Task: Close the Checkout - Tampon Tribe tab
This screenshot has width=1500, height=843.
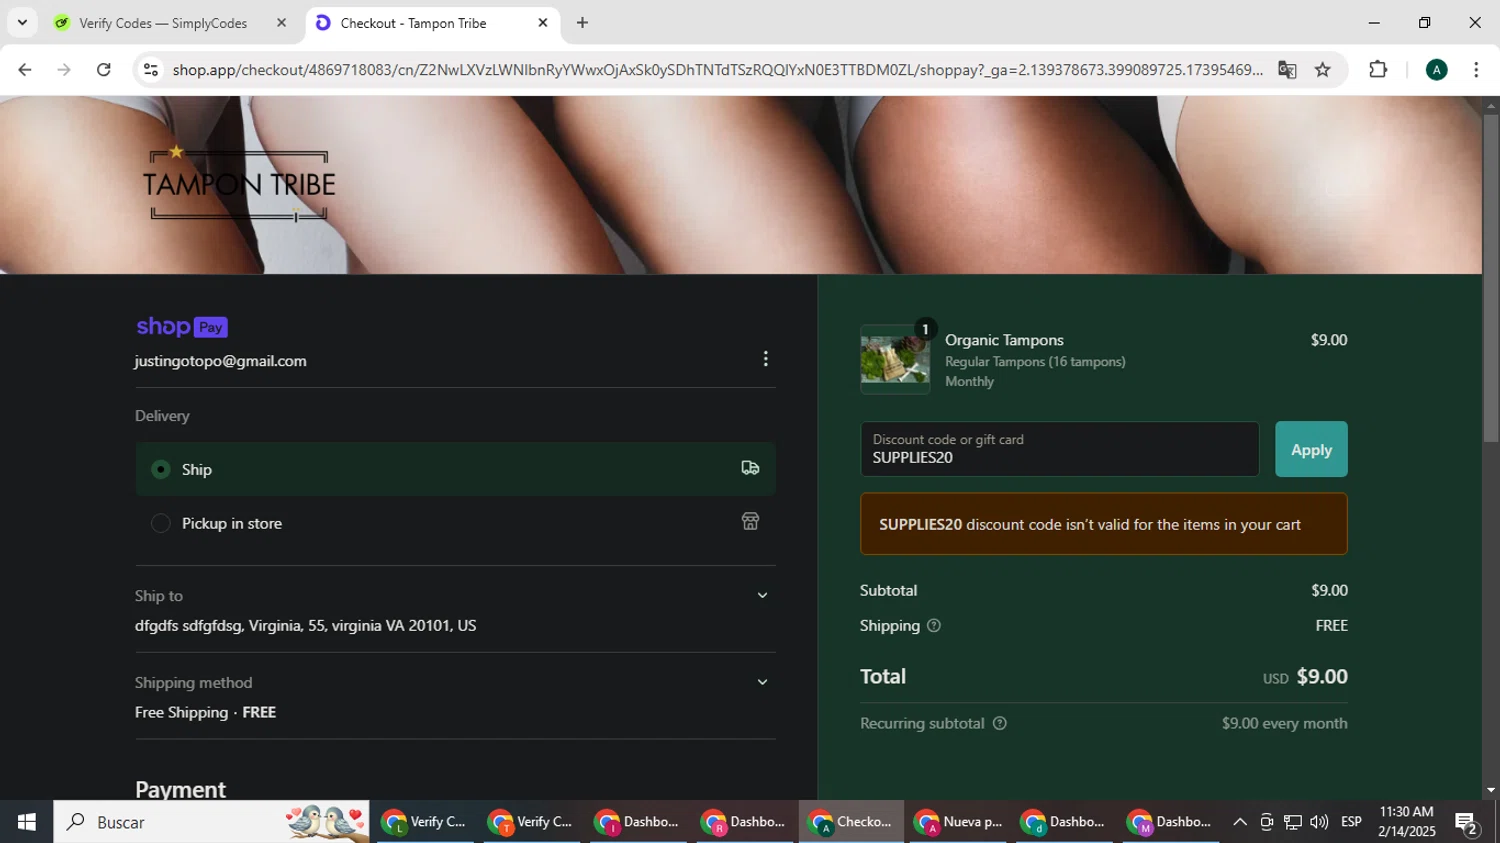Action: pos(543,23)
